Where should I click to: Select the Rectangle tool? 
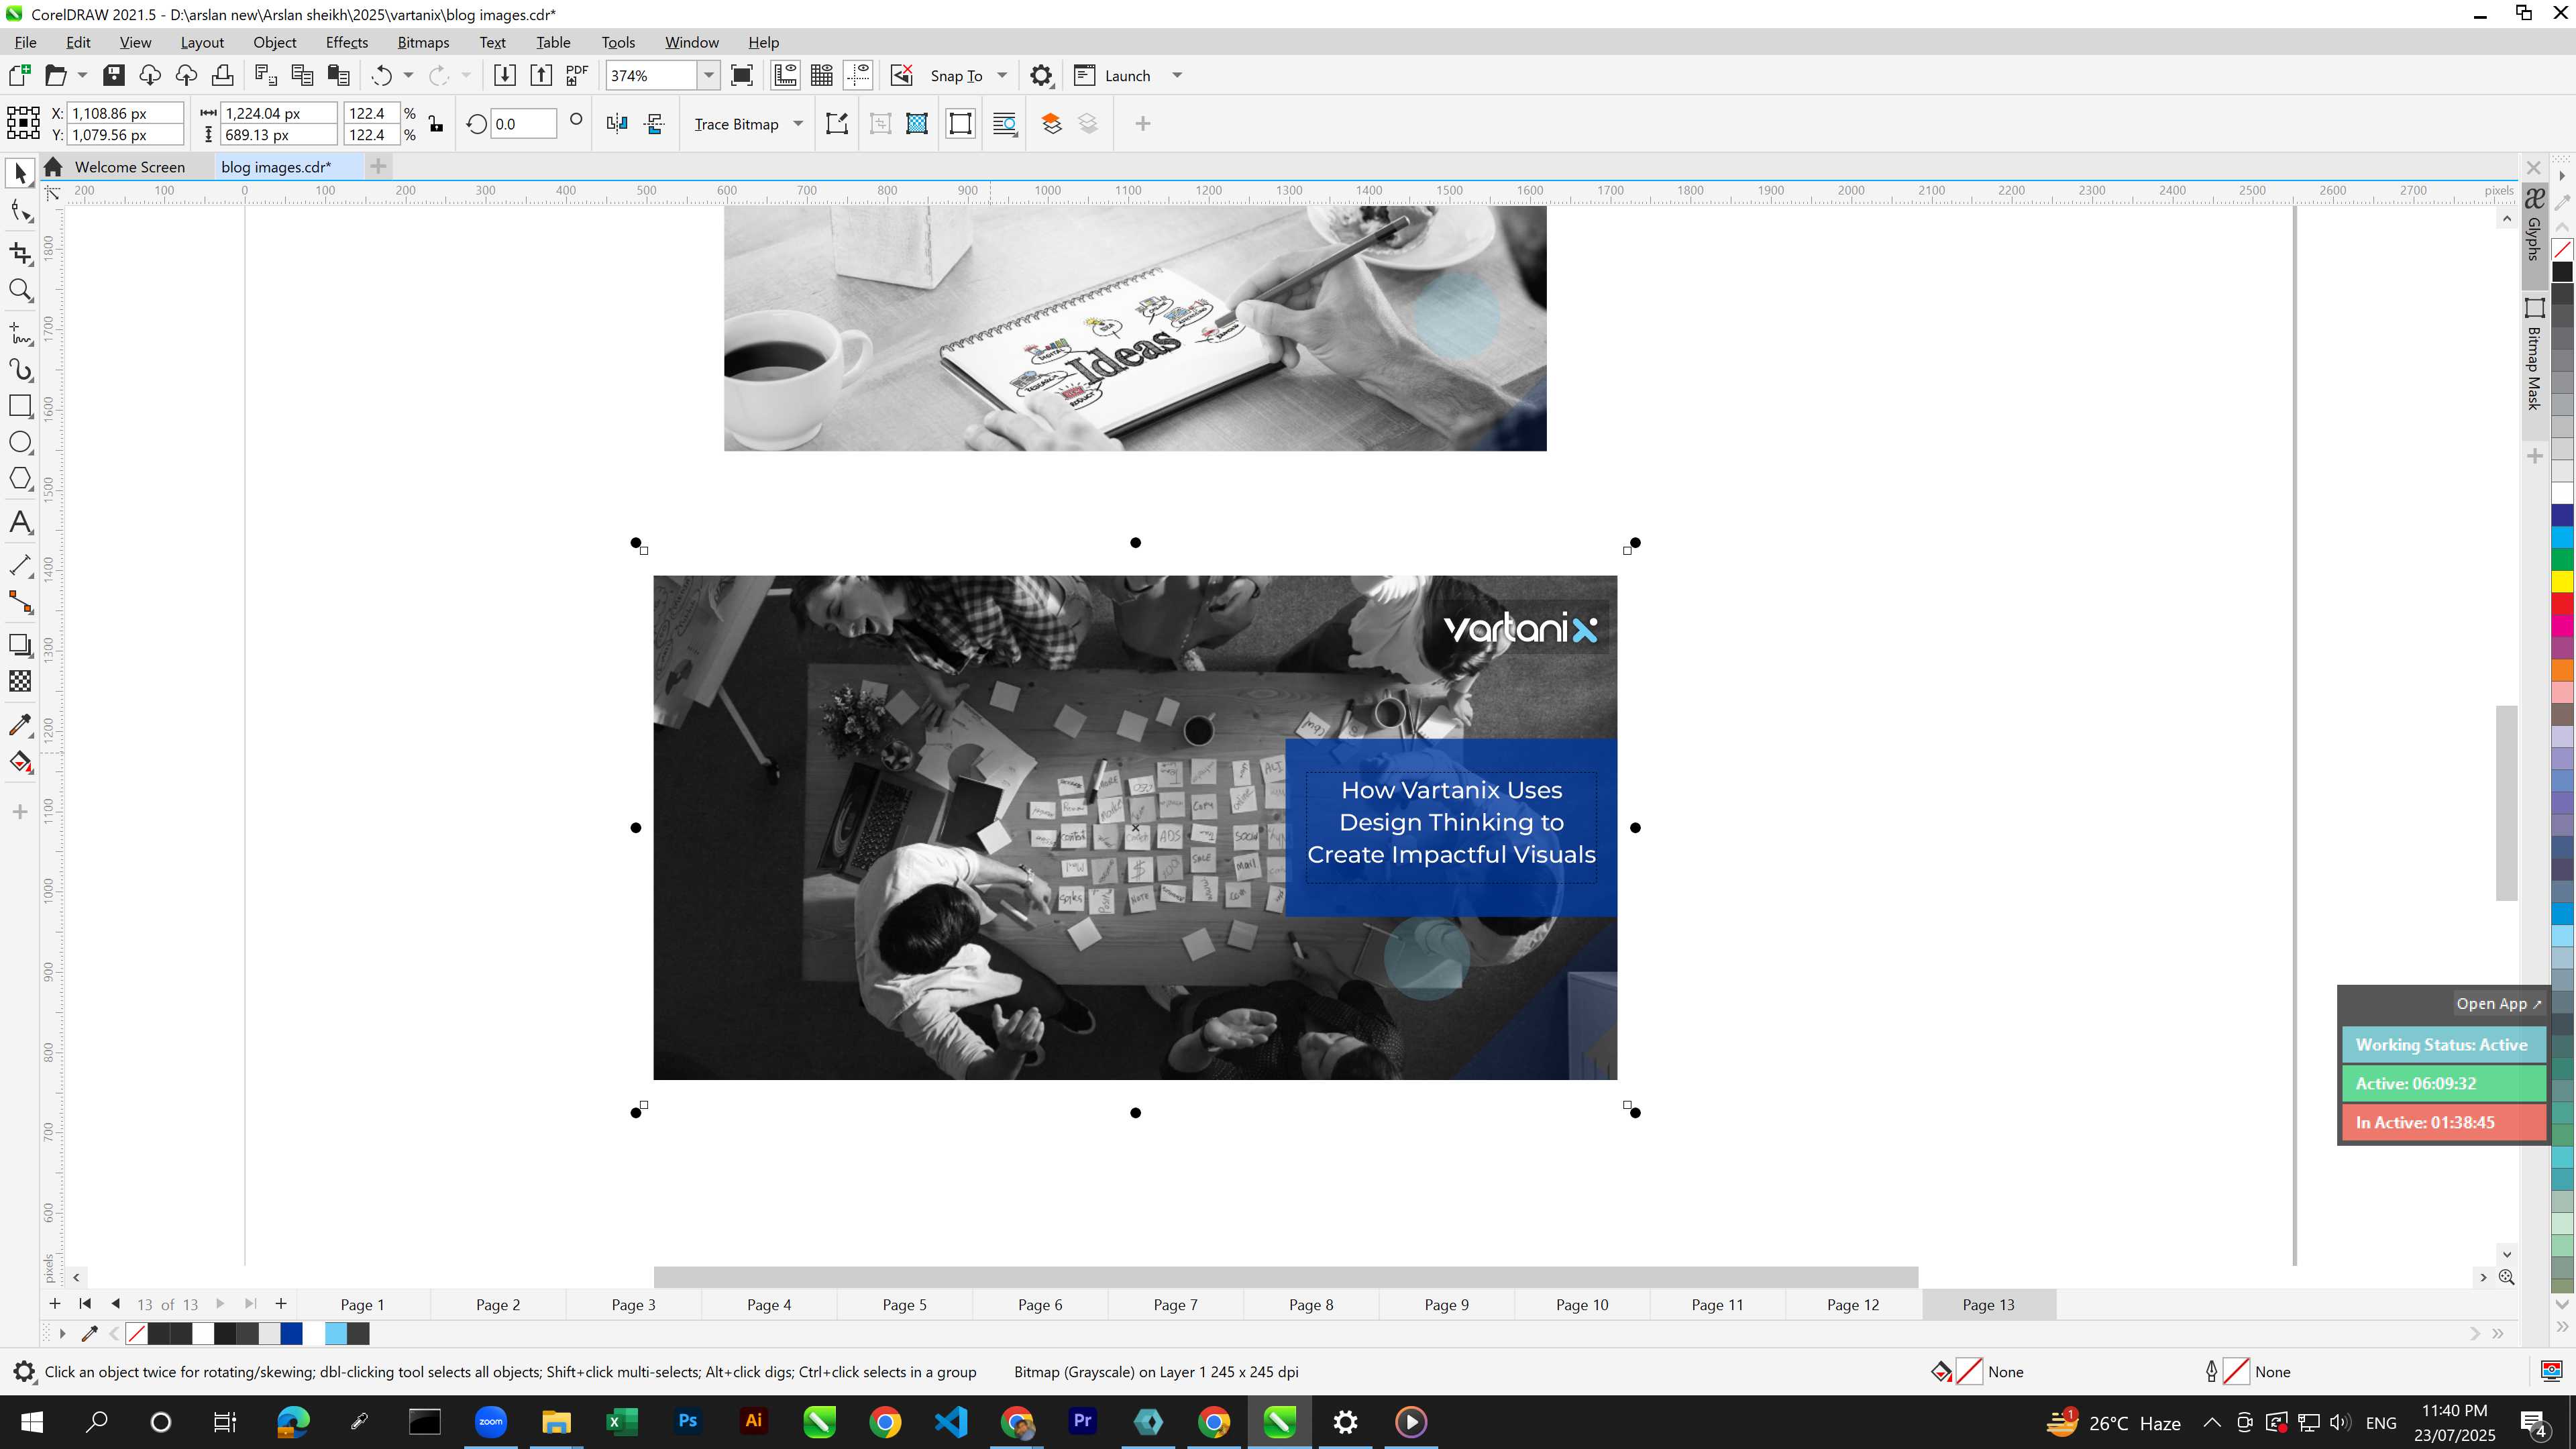pos(20,406)
